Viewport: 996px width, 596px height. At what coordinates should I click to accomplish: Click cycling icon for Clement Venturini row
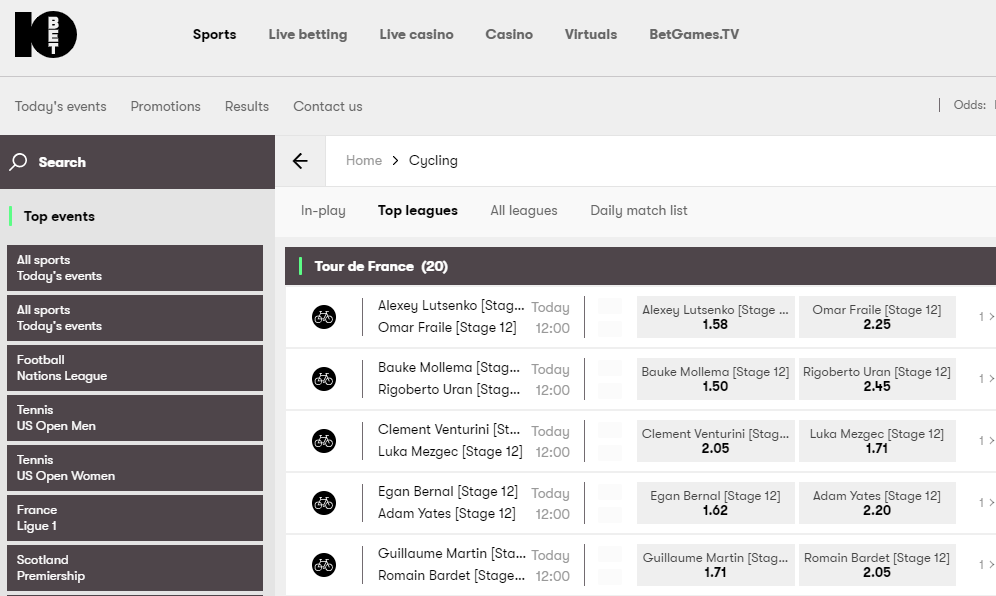324,440
